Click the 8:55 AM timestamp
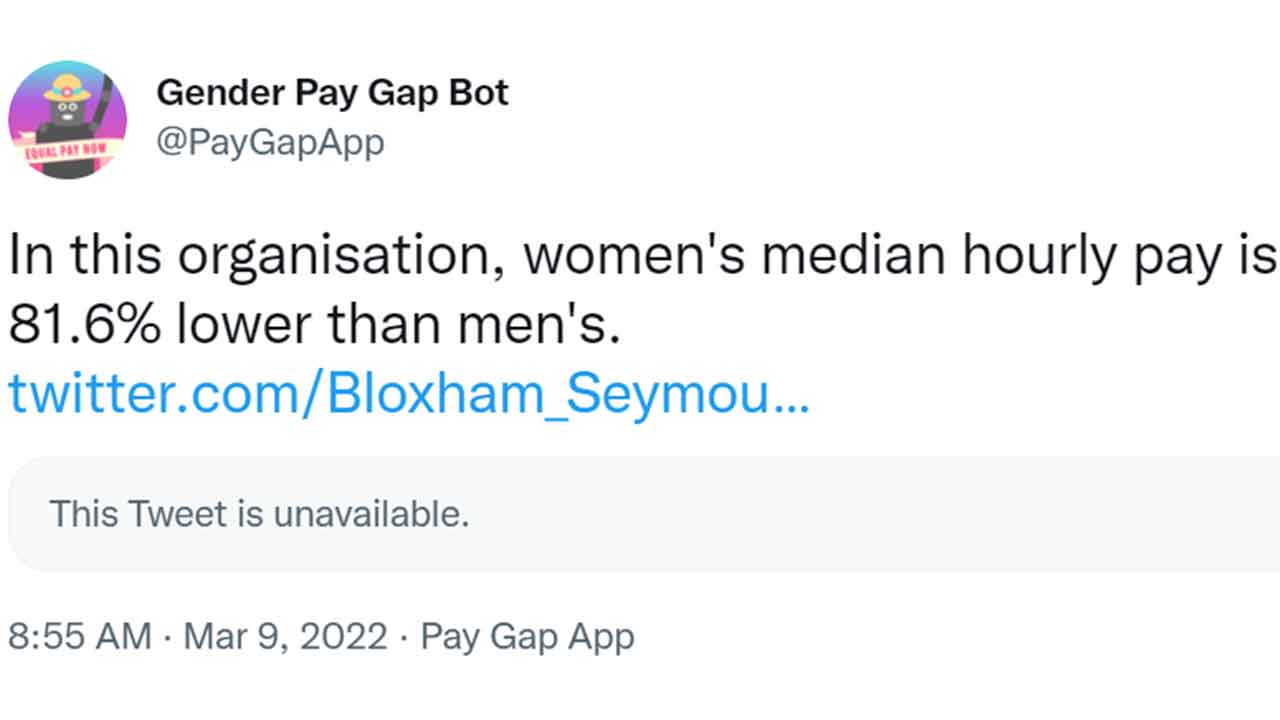Screen dimensions: 1280x720 [80, 636]
